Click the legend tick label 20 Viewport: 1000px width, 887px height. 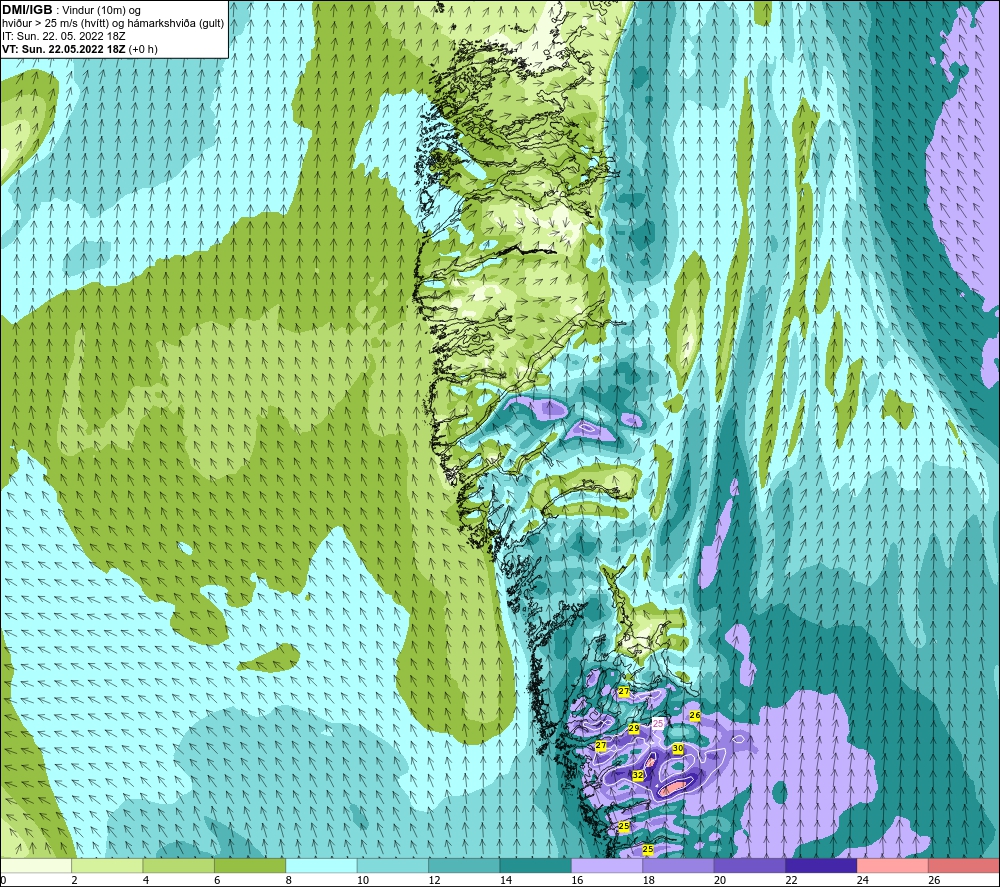720,880
